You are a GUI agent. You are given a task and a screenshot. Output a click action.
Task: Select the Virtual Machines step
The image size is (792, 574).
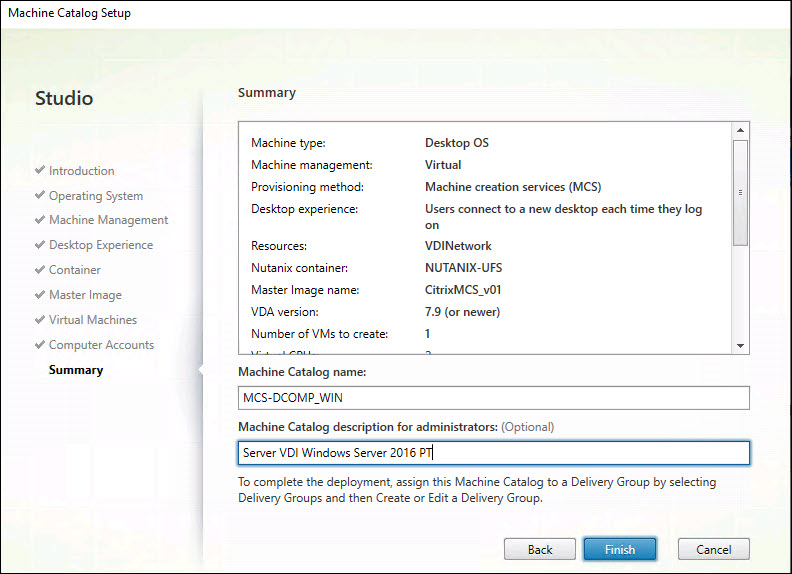click(93, 320)
